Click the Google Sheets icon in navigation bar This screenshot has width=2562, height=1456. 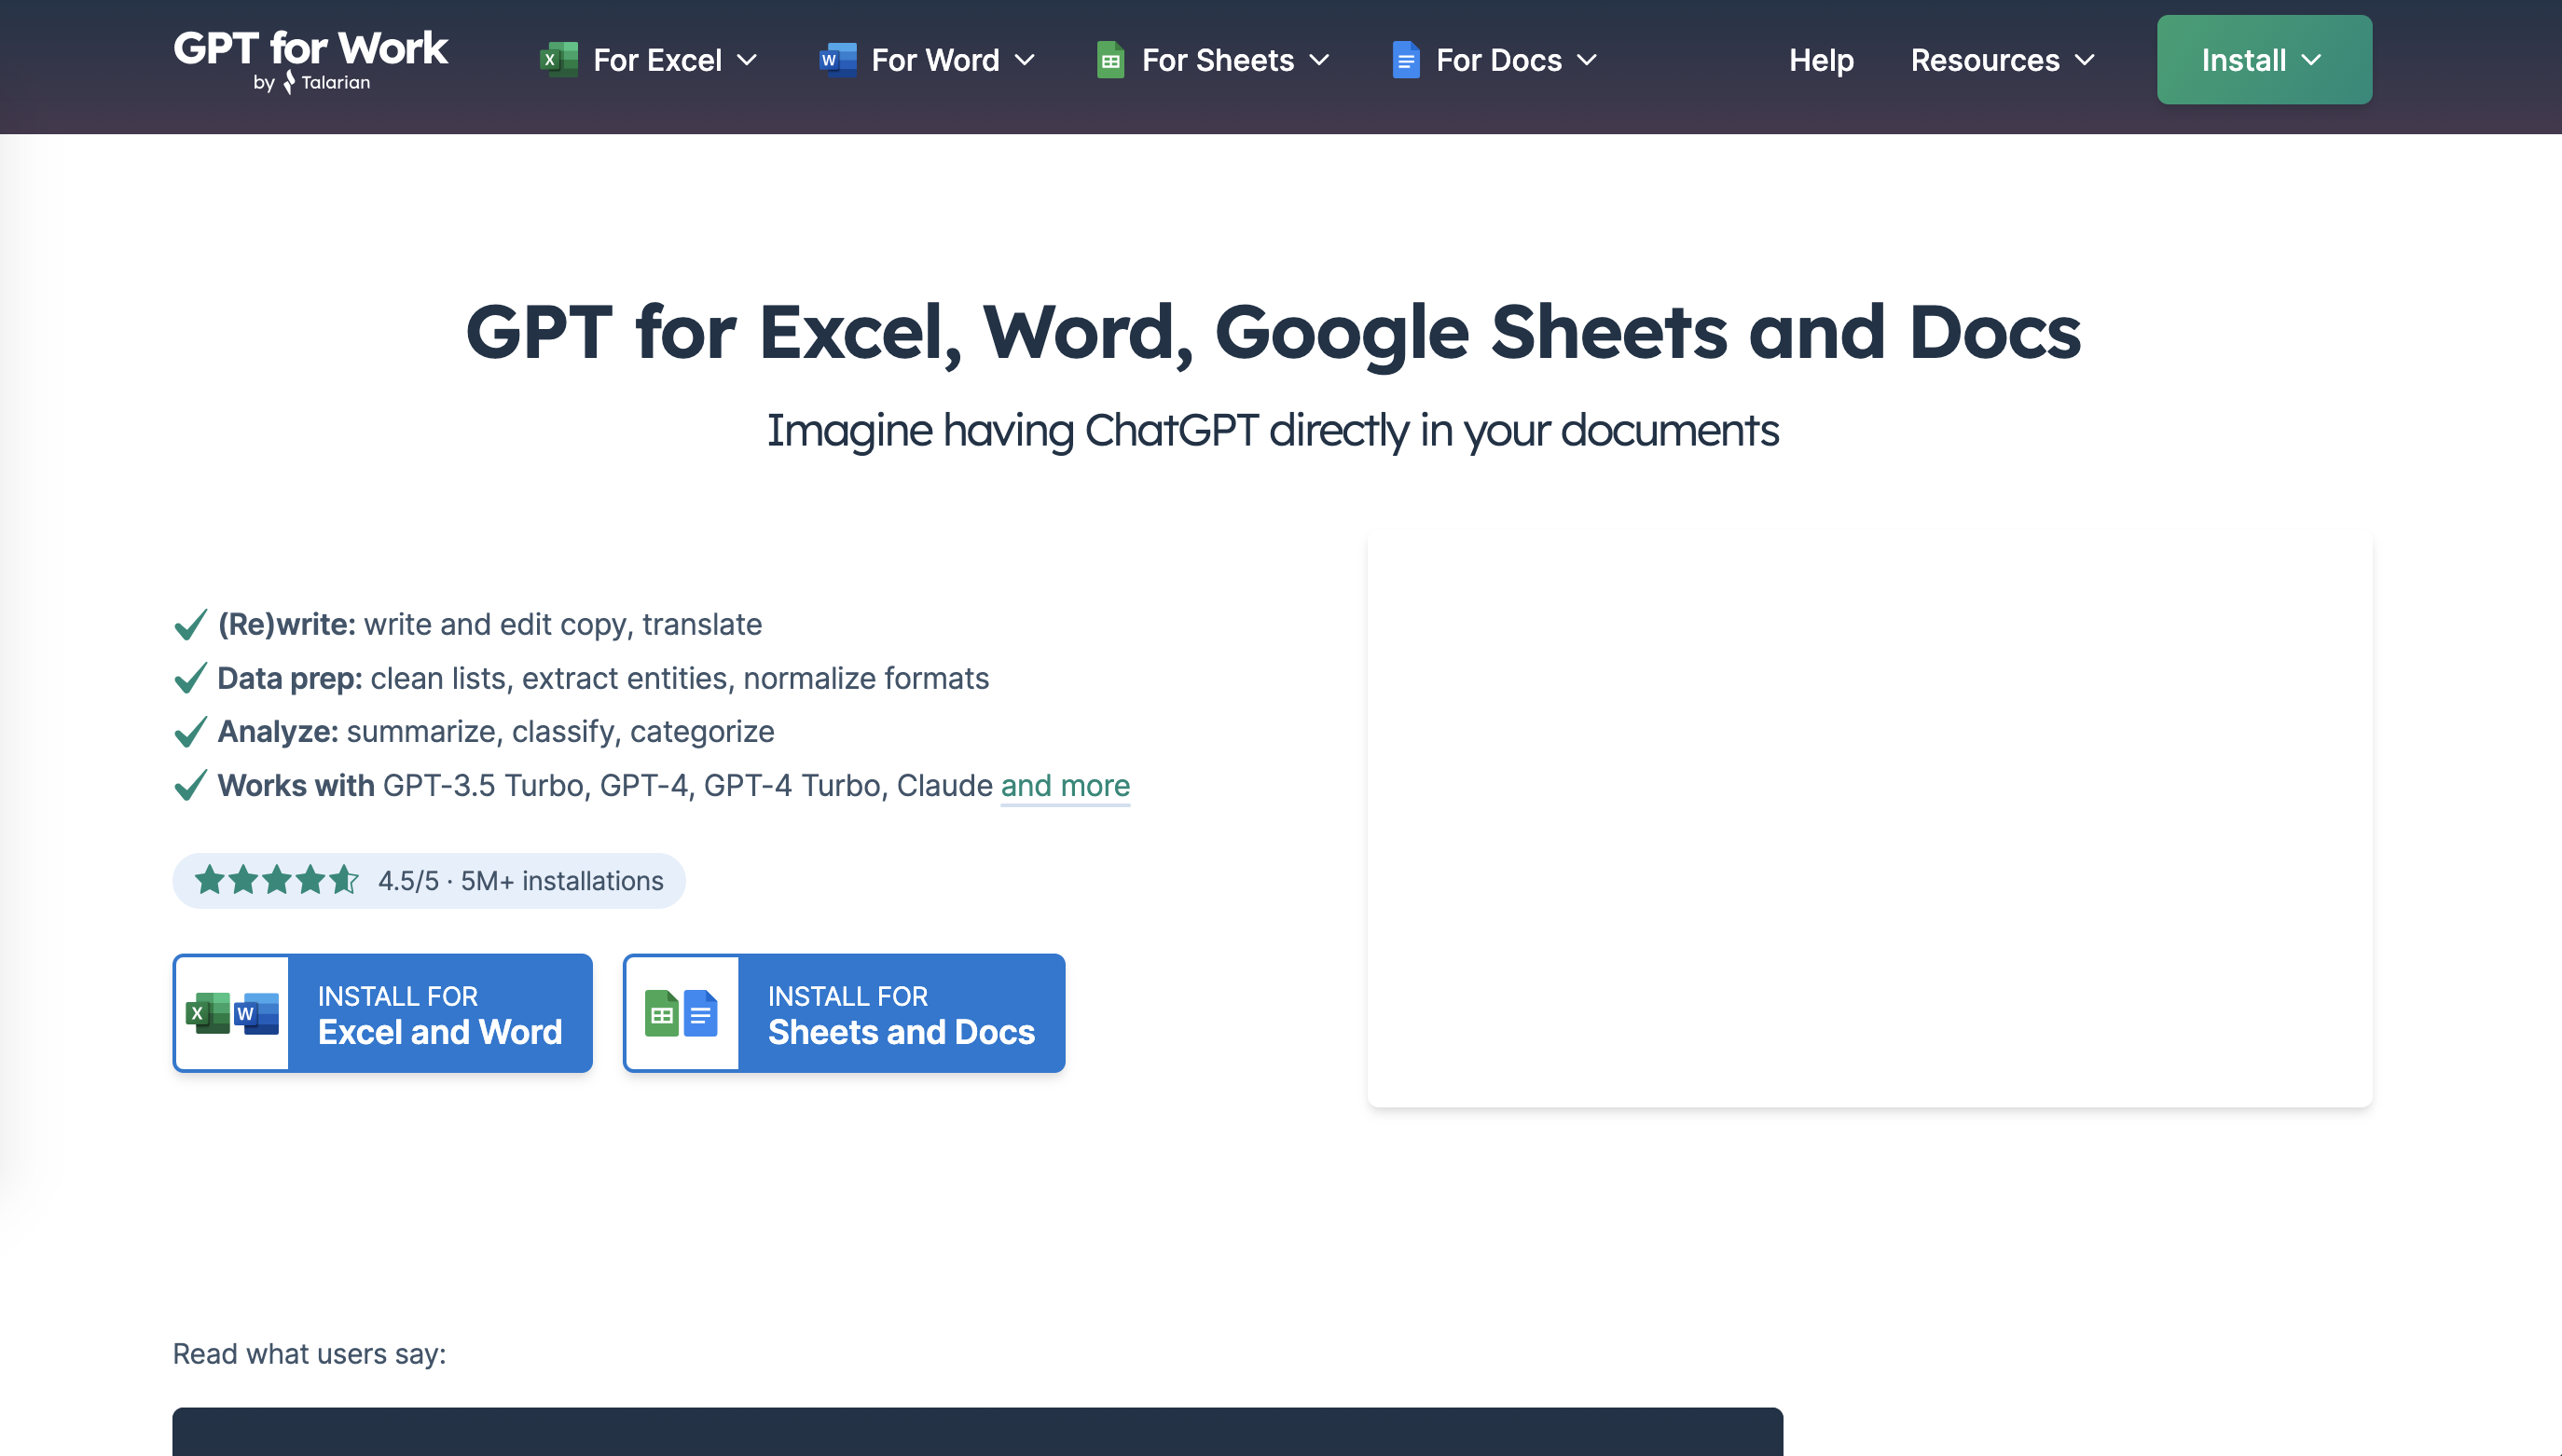point(1110,60)
